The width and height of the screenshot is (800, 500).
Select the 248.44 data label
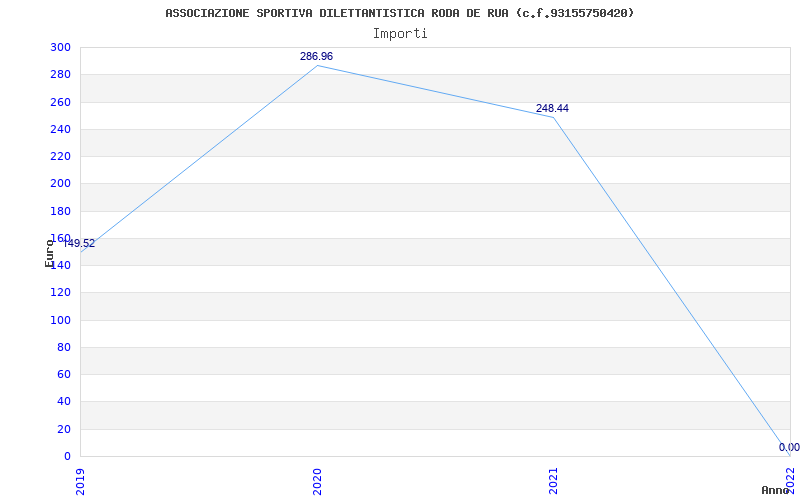552,109
